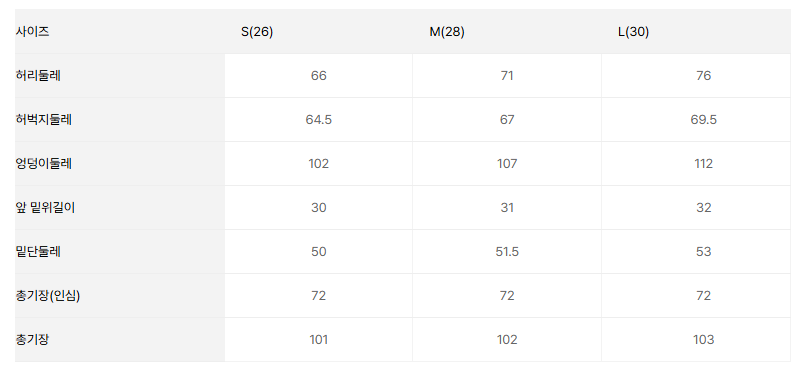Select the S(26) size column header
801x371 pixels.
point(257,32)
